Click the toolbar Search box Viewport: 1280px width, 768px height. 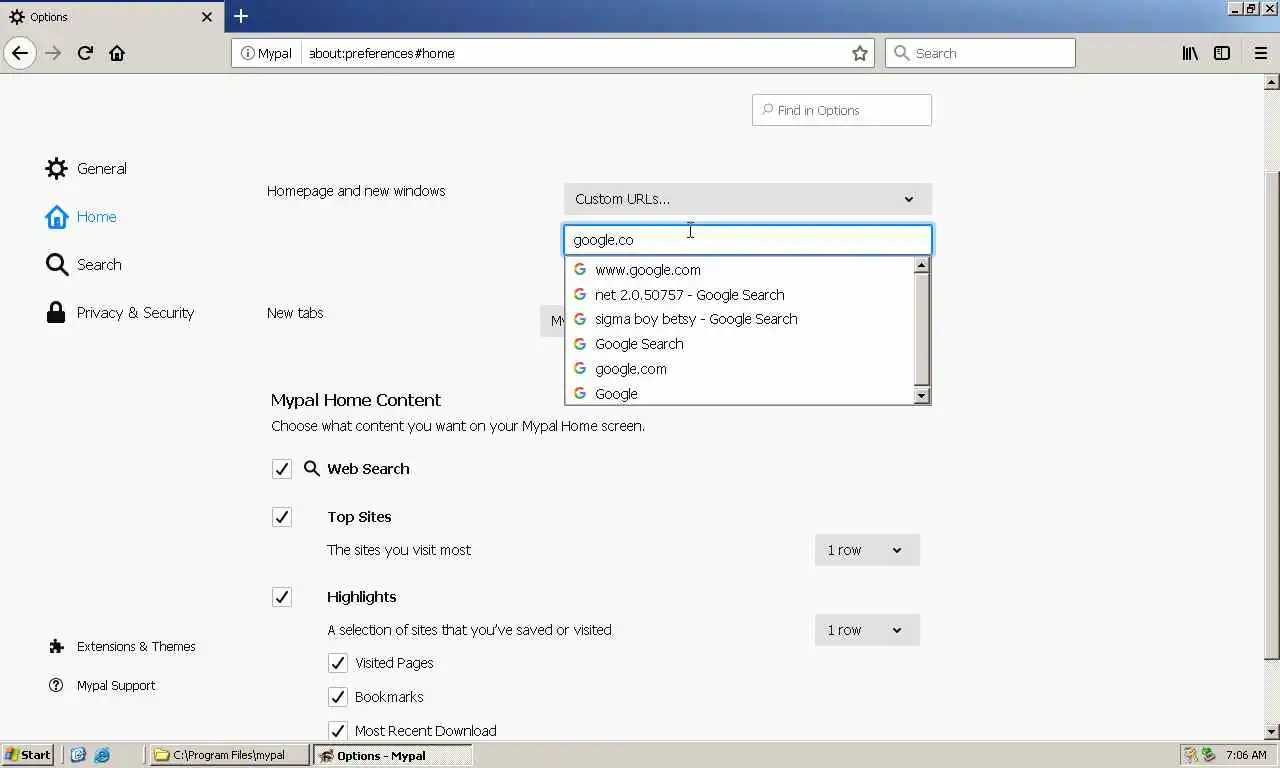pyautogui.click(x=980, y=53)
